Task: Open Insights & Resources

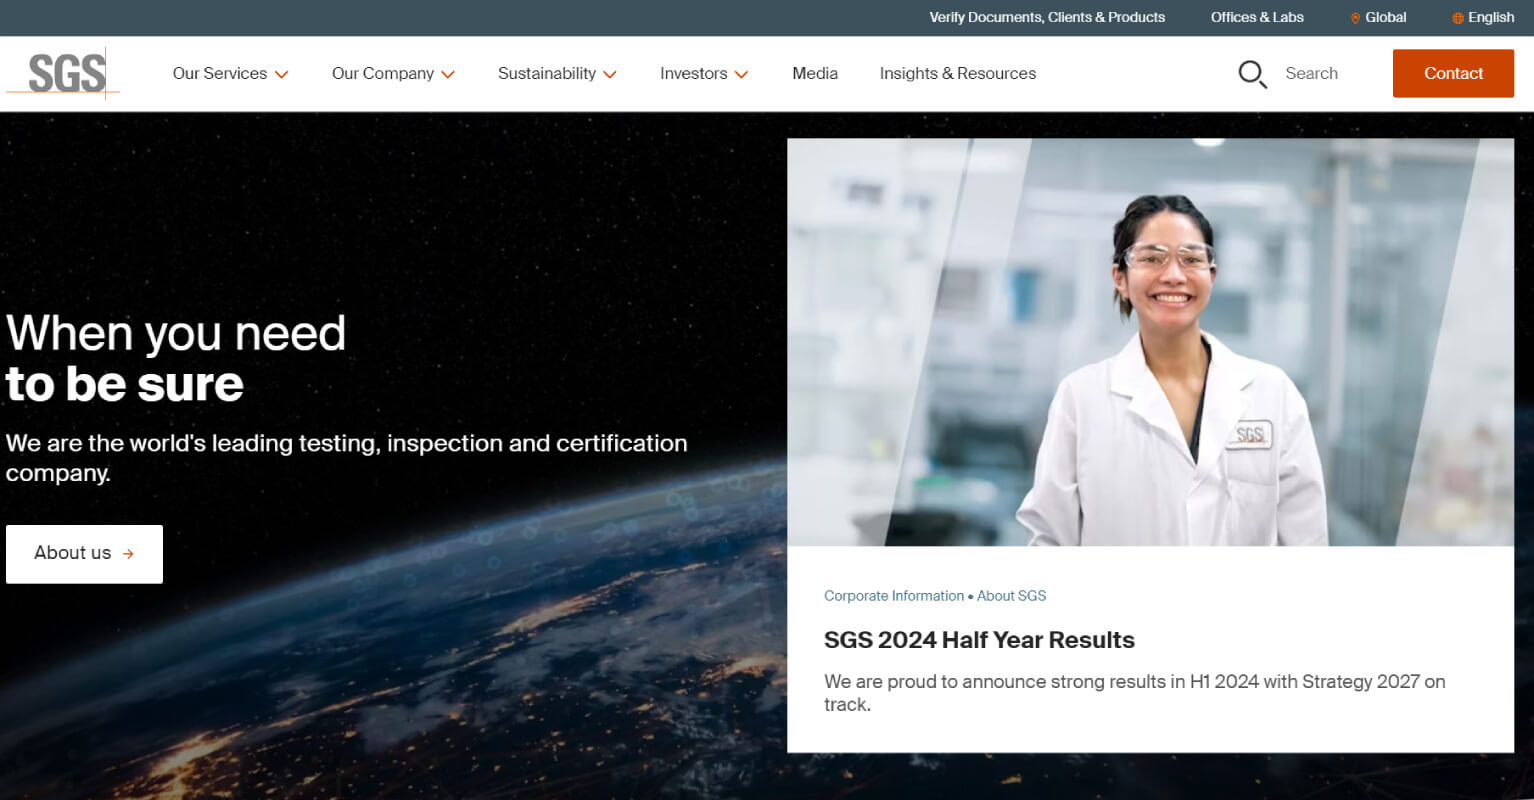Action: 958,73
